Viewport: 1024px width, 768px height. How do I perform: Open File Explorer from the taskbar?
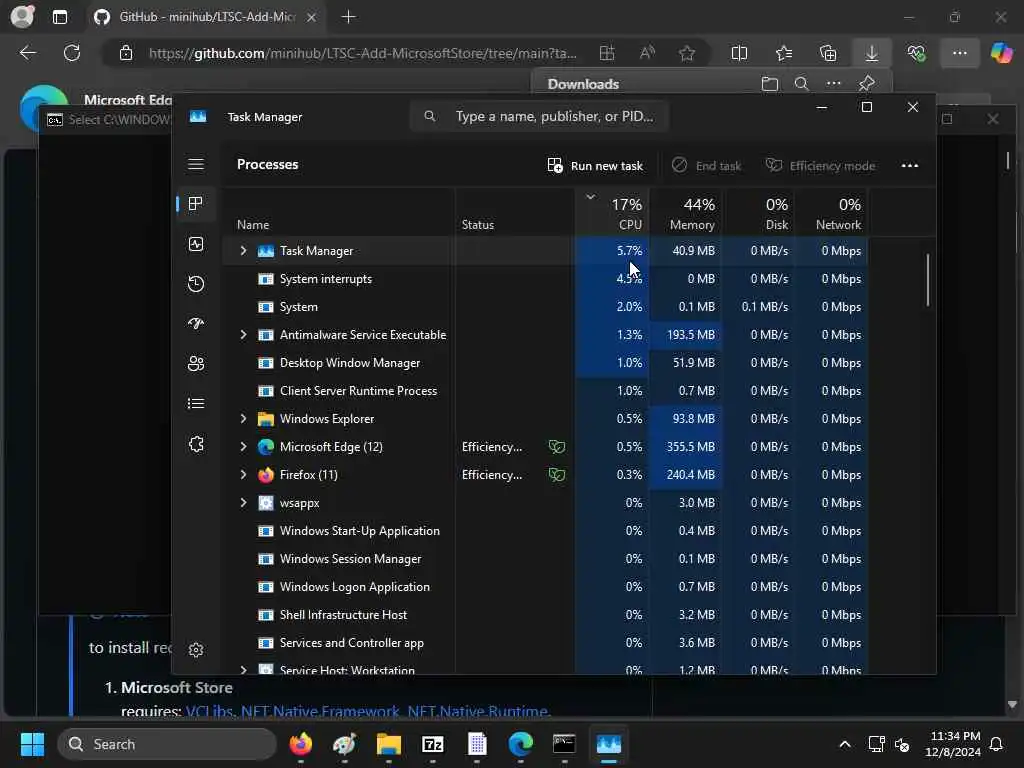tap(389, 744)
